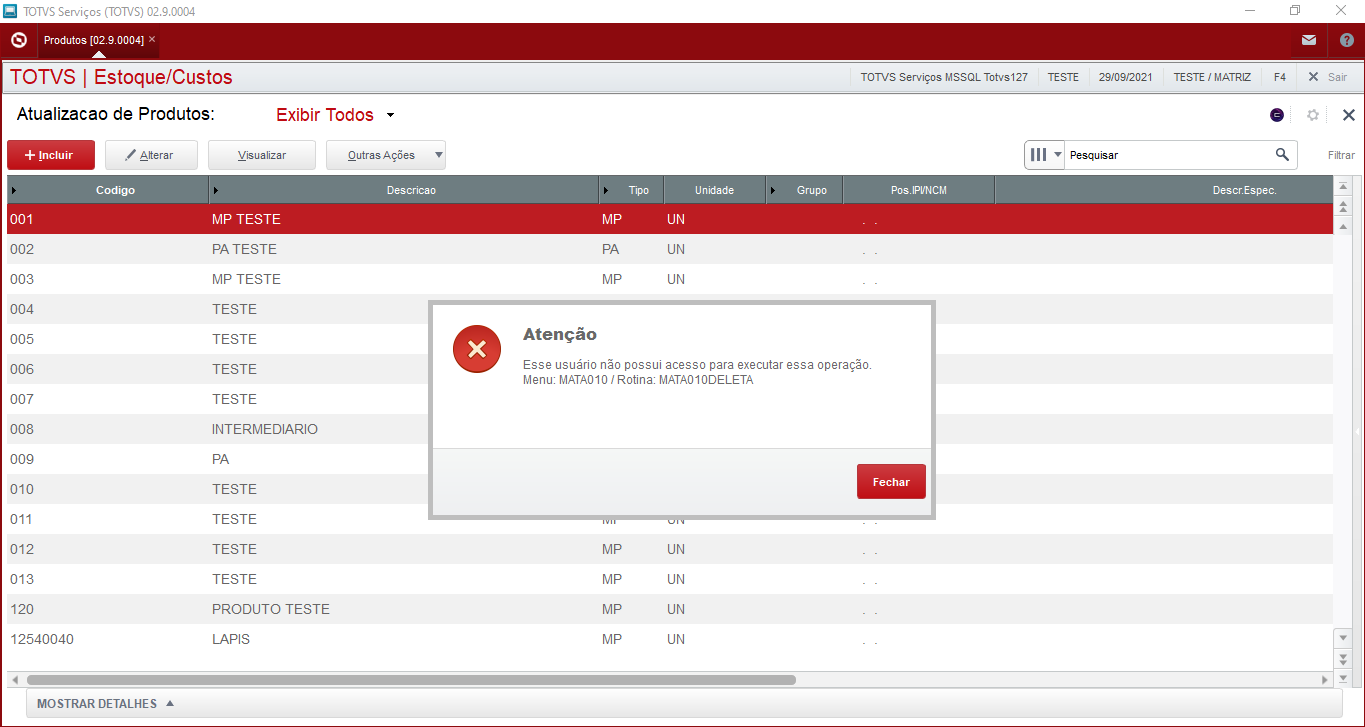Click the Visualizar button
The width and height of the screenshot is (1365, 727).
pos(262,155)
